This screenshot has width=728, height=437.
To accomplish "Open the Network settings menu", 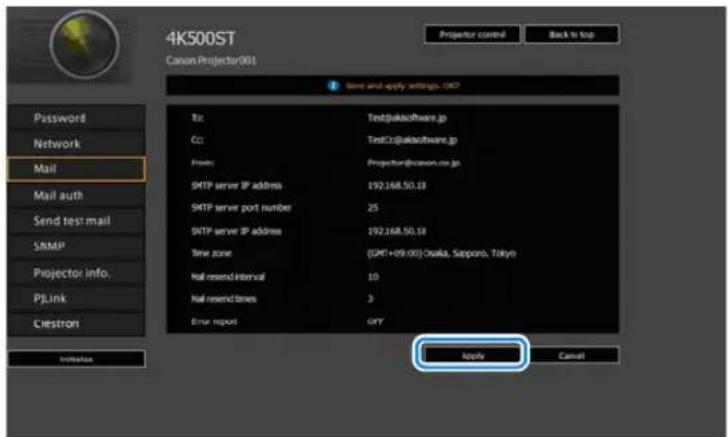I will click(x=77, y=143).
